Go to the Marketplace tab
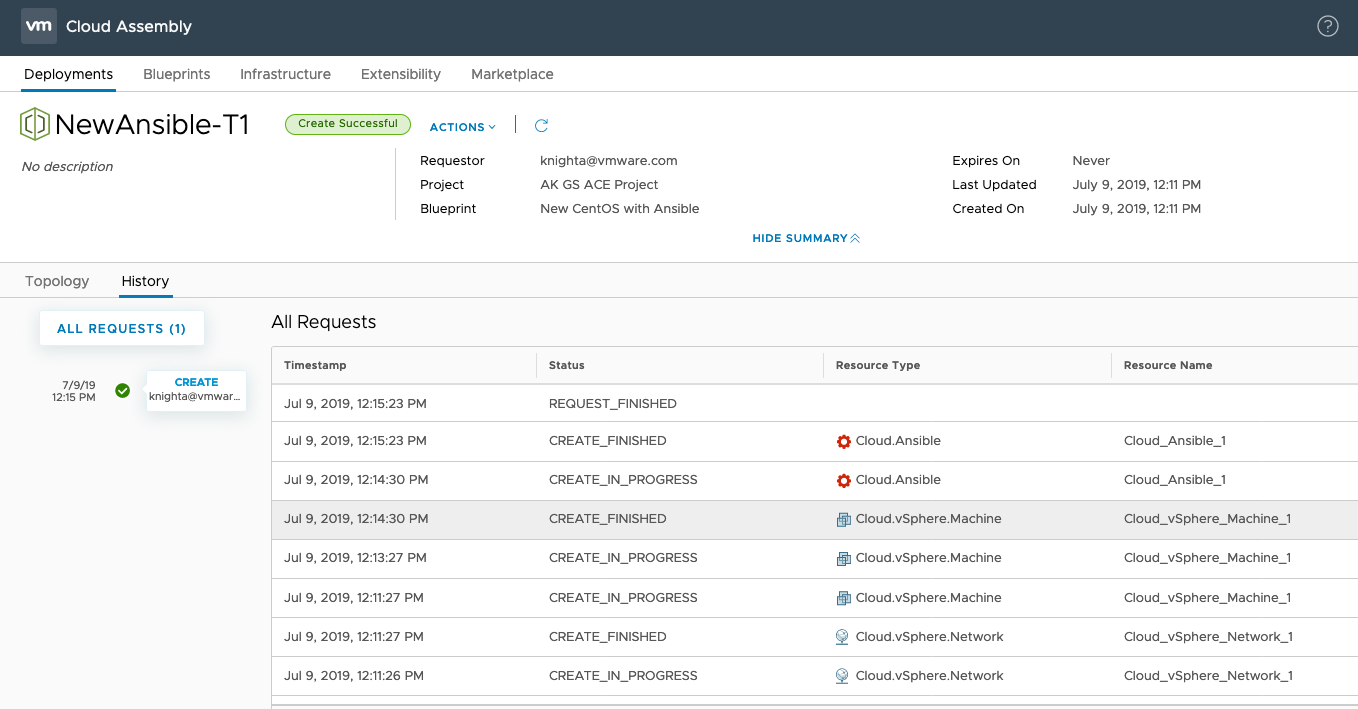Viewport: 1358px width, 709px height. click(x=512, y=74)
